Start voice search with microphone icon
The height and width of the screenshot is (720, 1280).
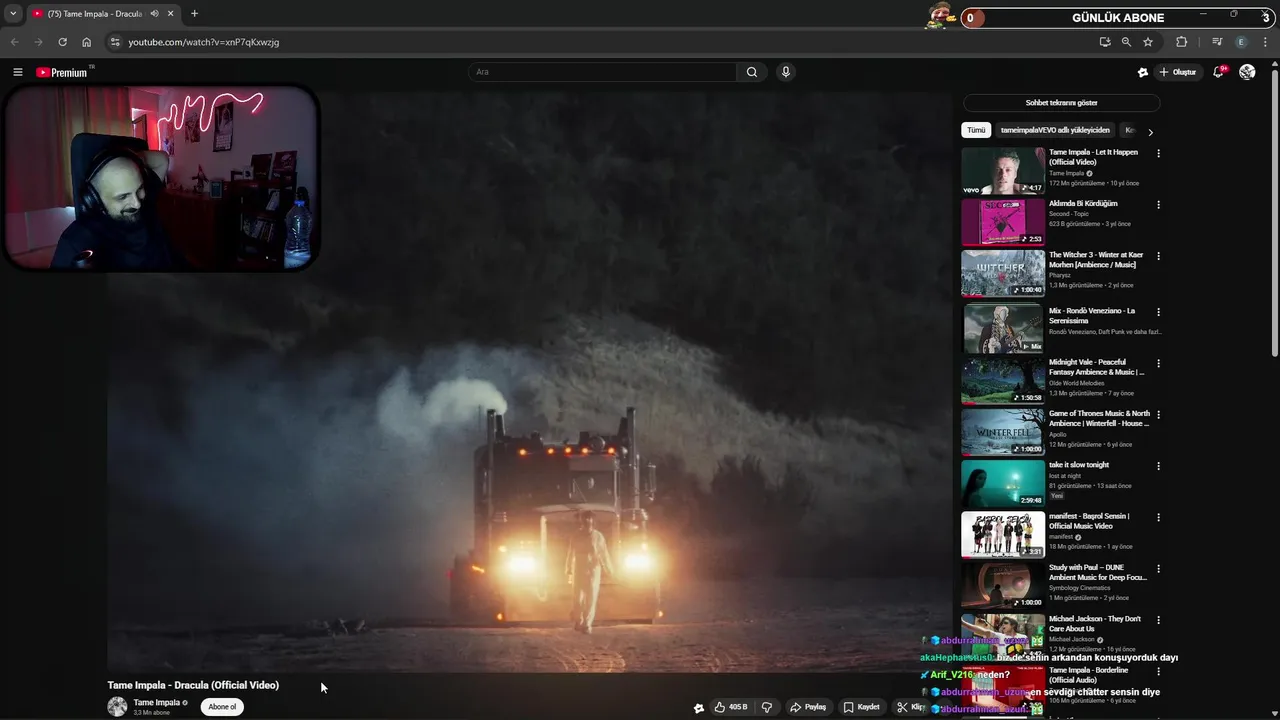[x=786, y=72]
